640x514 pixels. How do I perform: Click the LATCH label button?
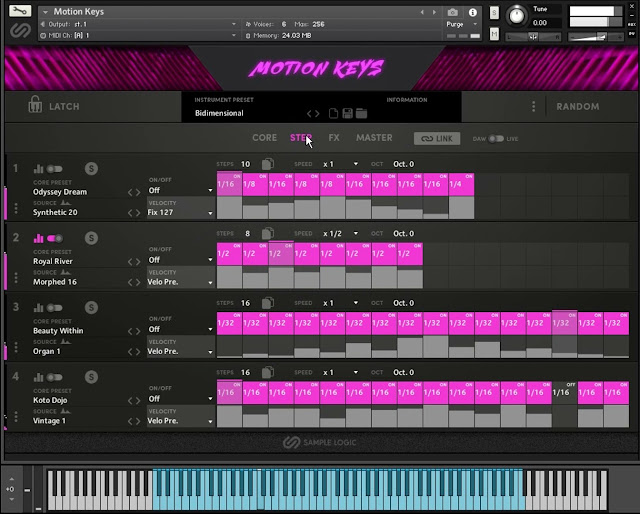coord(64,107)
